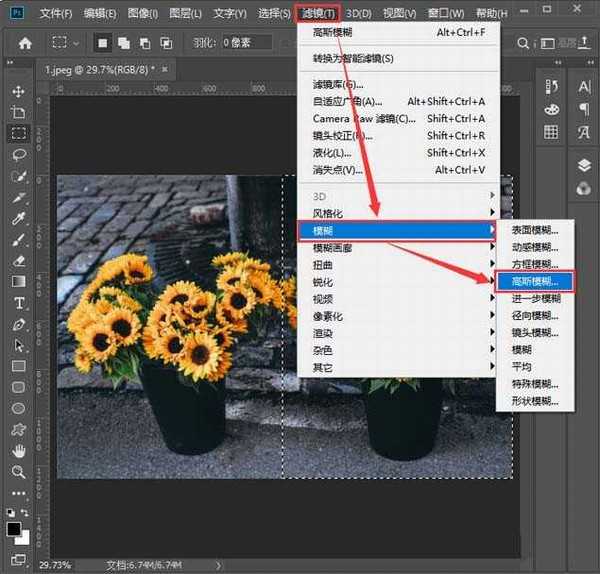Select the Eyedropper tool
This screenshot has width=600, height=574.
coord(18,218)
